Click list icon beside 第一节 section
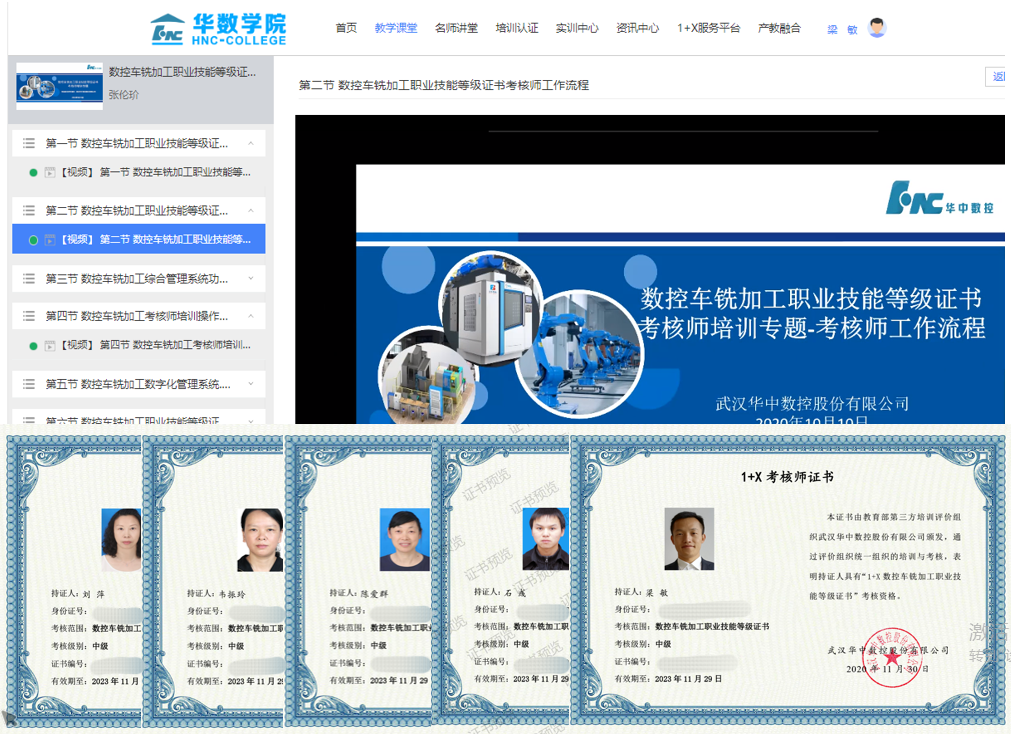This screenshot has height=734, width=1011. click(x=29, y=144)
